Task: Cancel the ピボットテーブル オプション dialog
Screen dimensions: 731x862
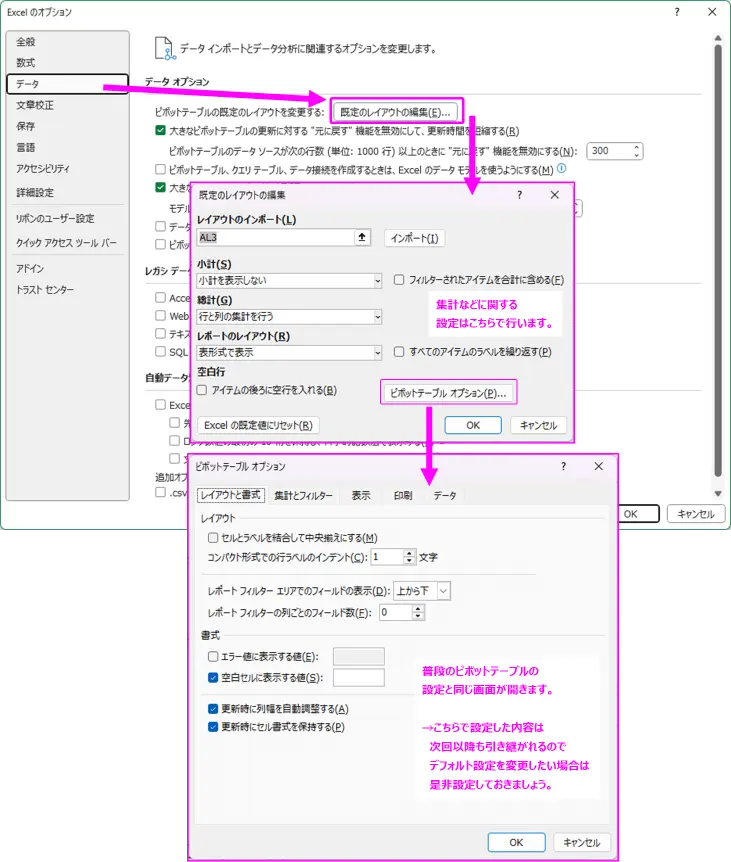Action: (x=582, y=842)
